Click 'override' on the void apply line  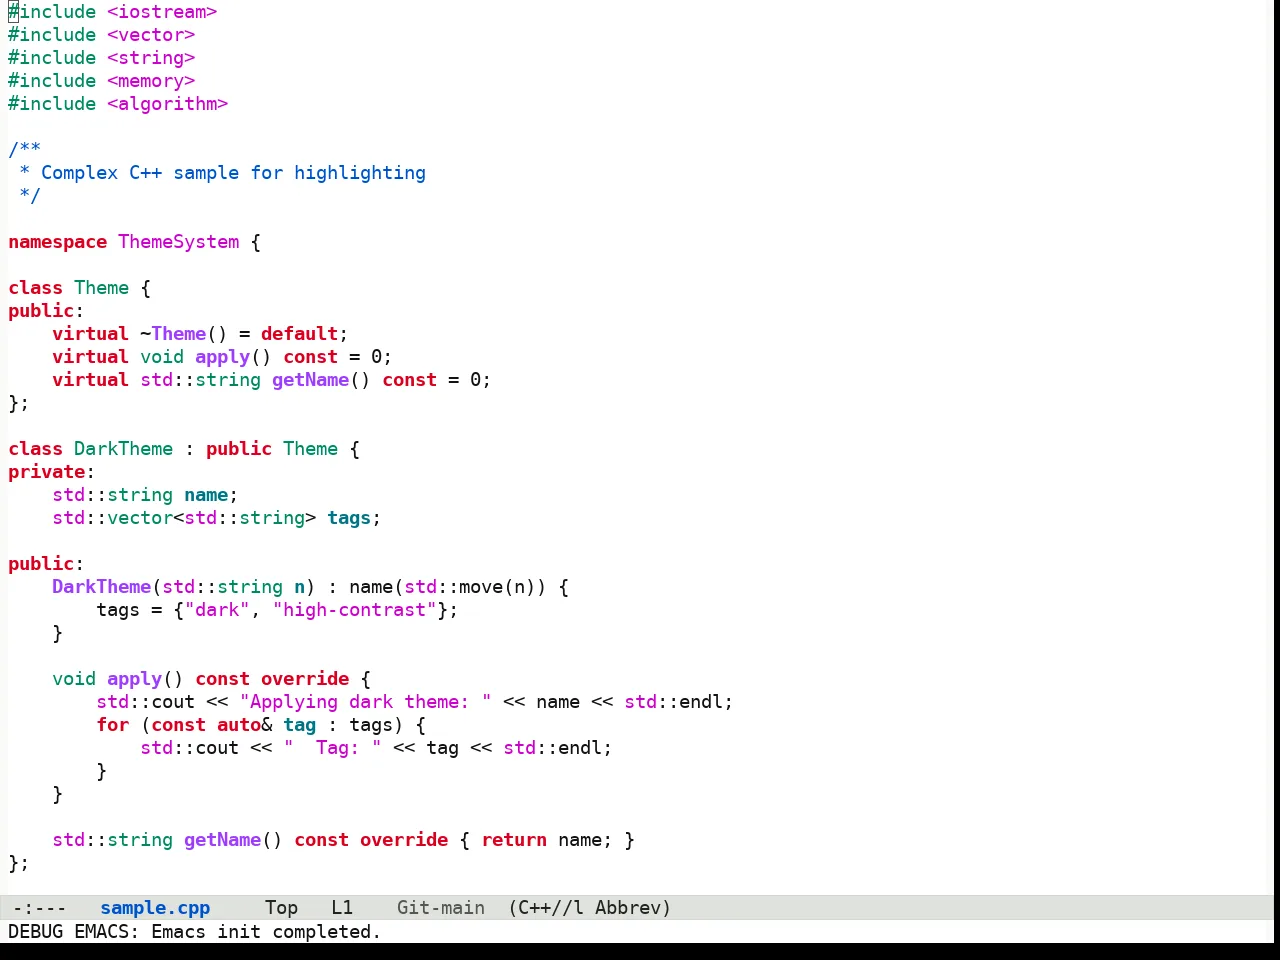(305, 679)
